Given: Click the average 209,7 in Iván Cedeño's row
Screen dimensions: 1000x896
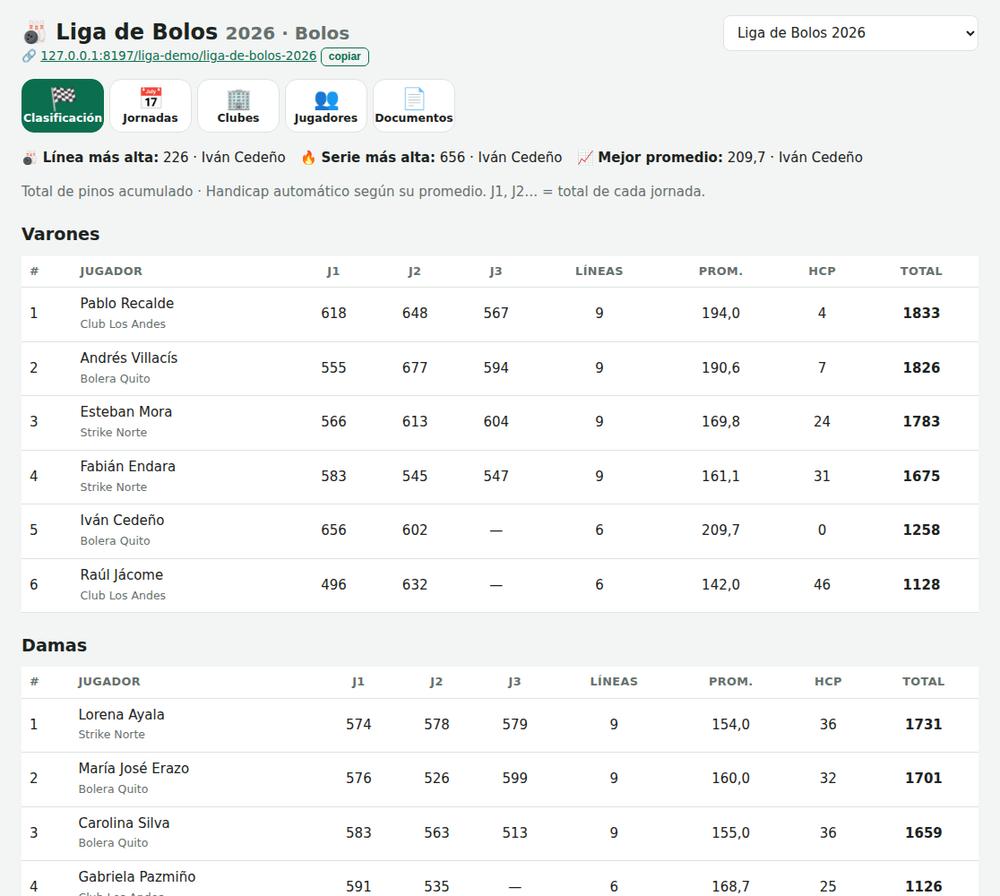Looking at the screenshot, I should pos(721,530).
